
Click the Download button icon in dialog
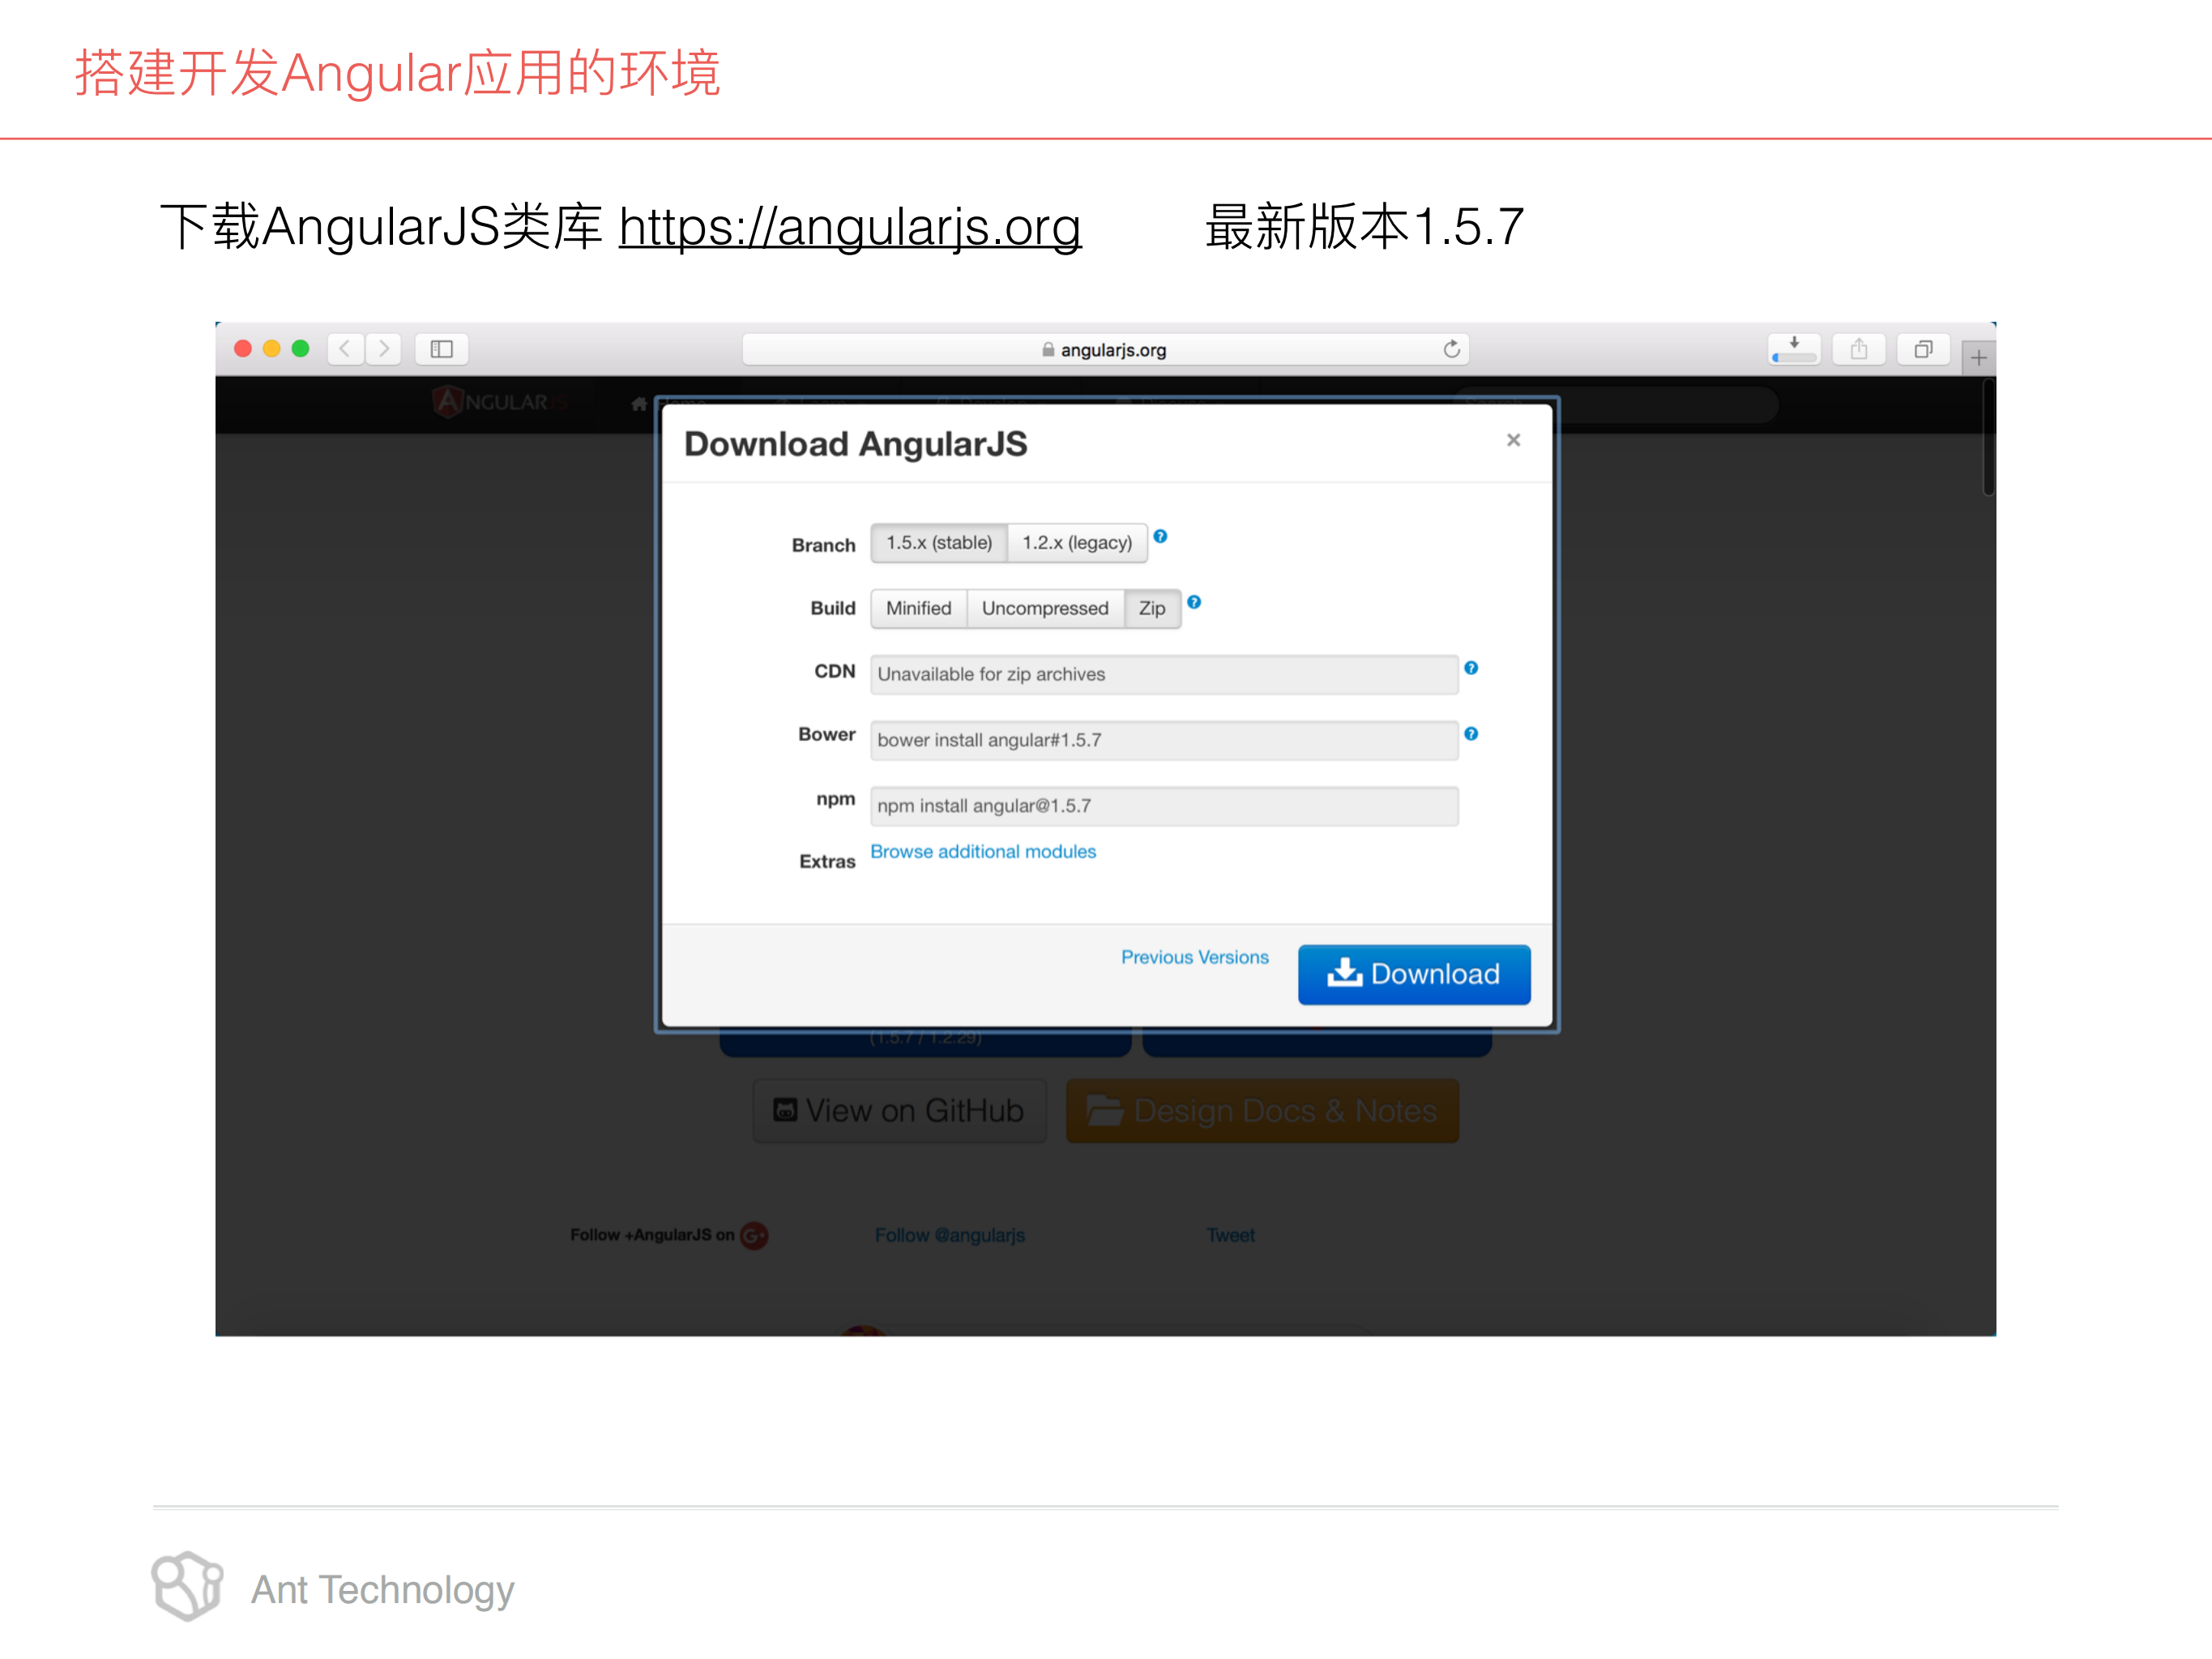[x=1345, y=974]
